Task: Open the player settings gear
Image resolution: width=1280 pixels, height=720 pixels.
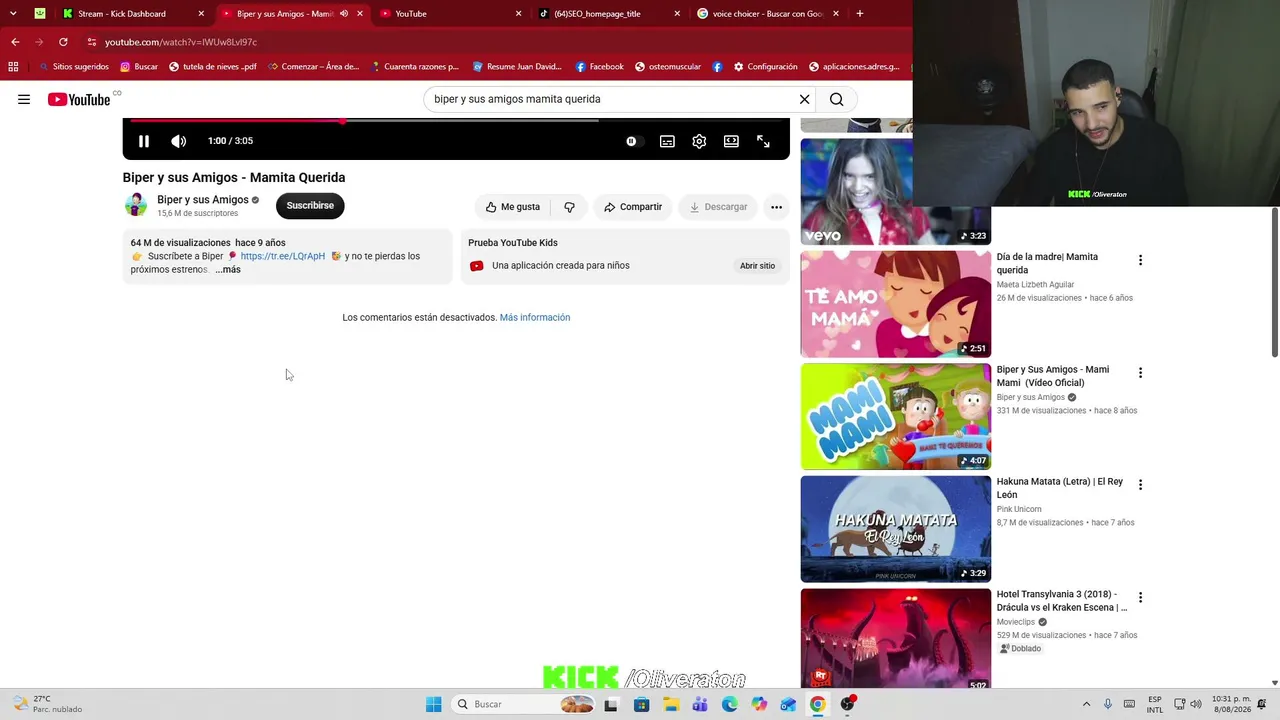Action: coord(699,141)
